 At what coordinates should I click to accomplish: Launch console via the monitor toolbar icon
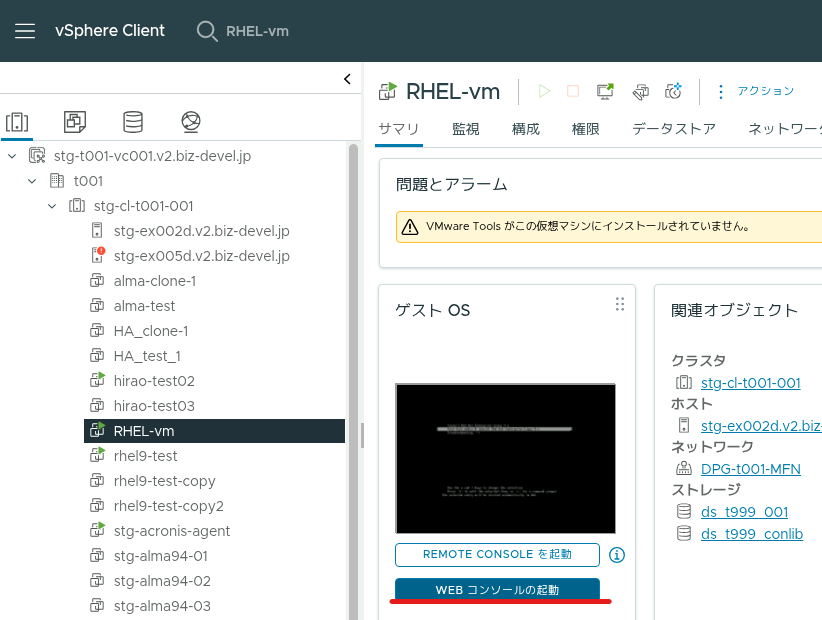605,91
